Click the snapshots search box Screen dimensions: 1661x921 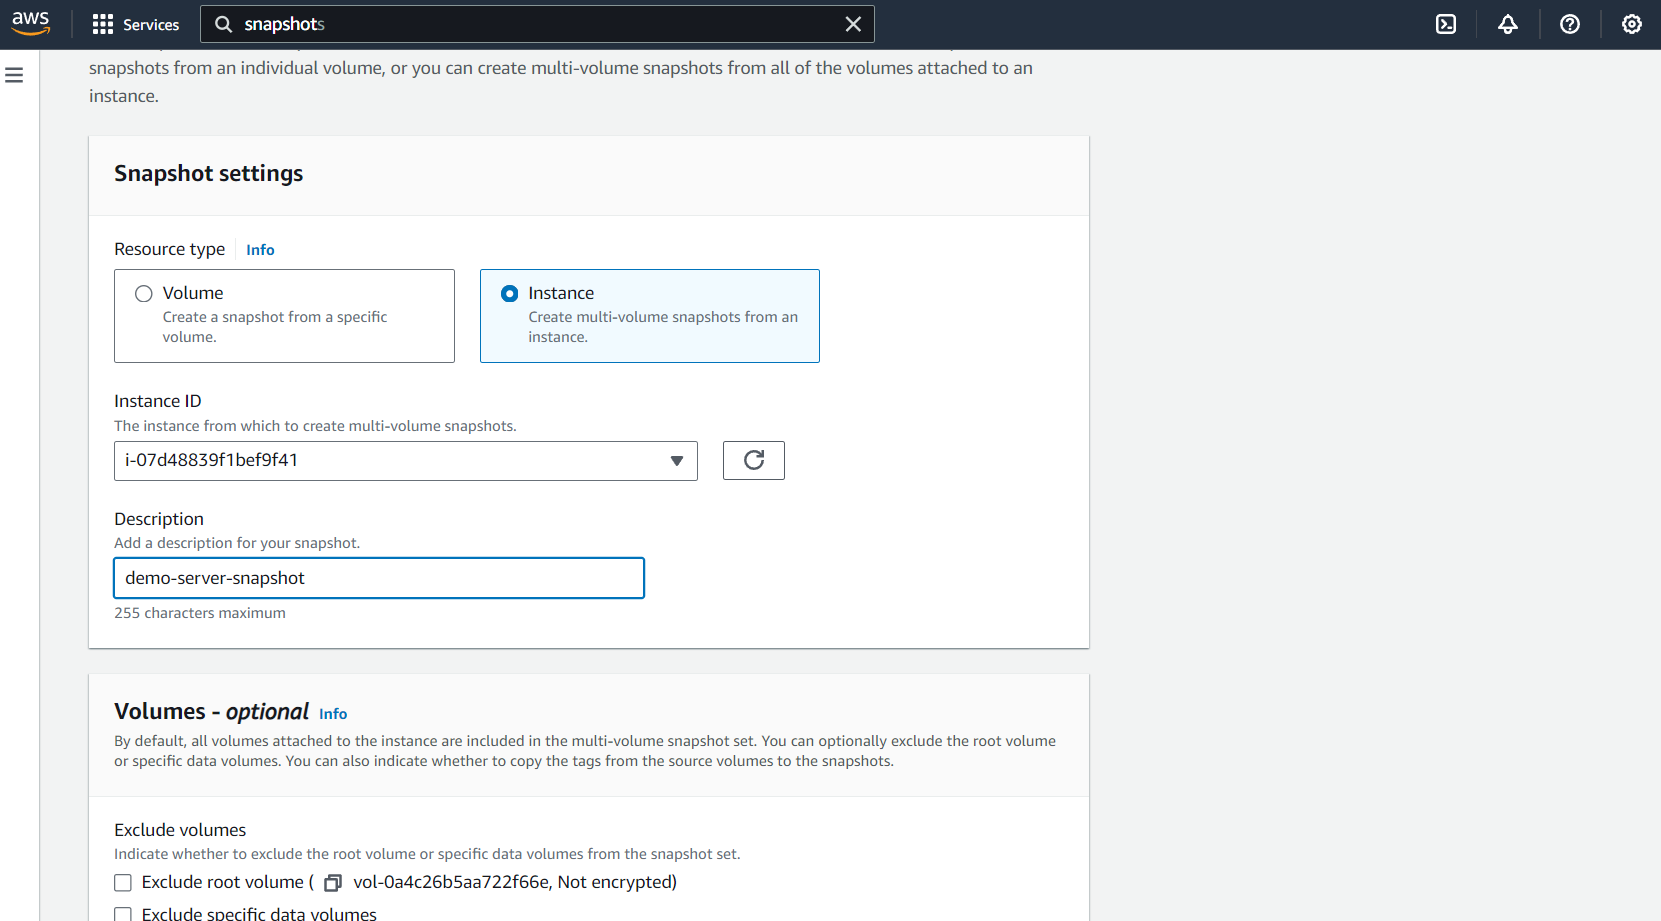(537, 24)
